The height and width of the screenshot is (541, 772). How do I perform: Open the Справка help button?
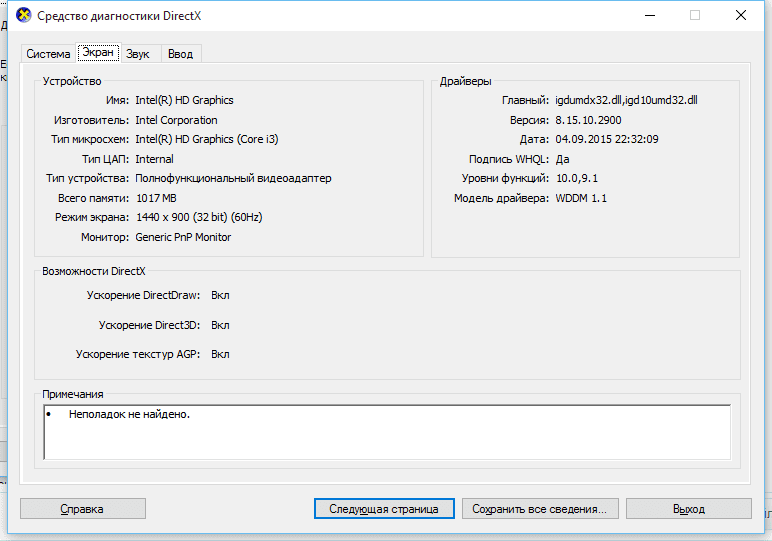coord(83,509)
